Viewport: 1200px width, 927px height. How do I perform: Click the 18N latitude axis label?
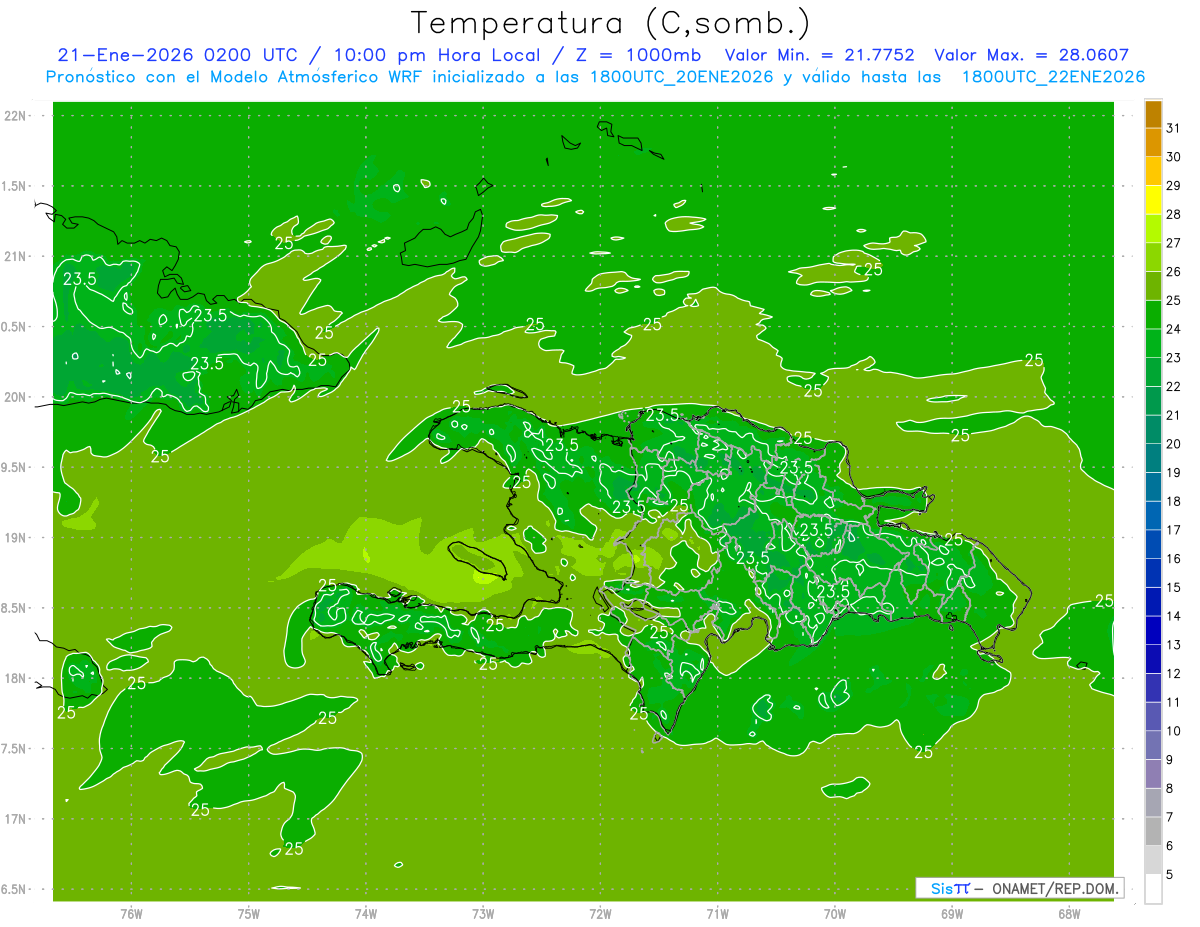click(x=17, y=678)
